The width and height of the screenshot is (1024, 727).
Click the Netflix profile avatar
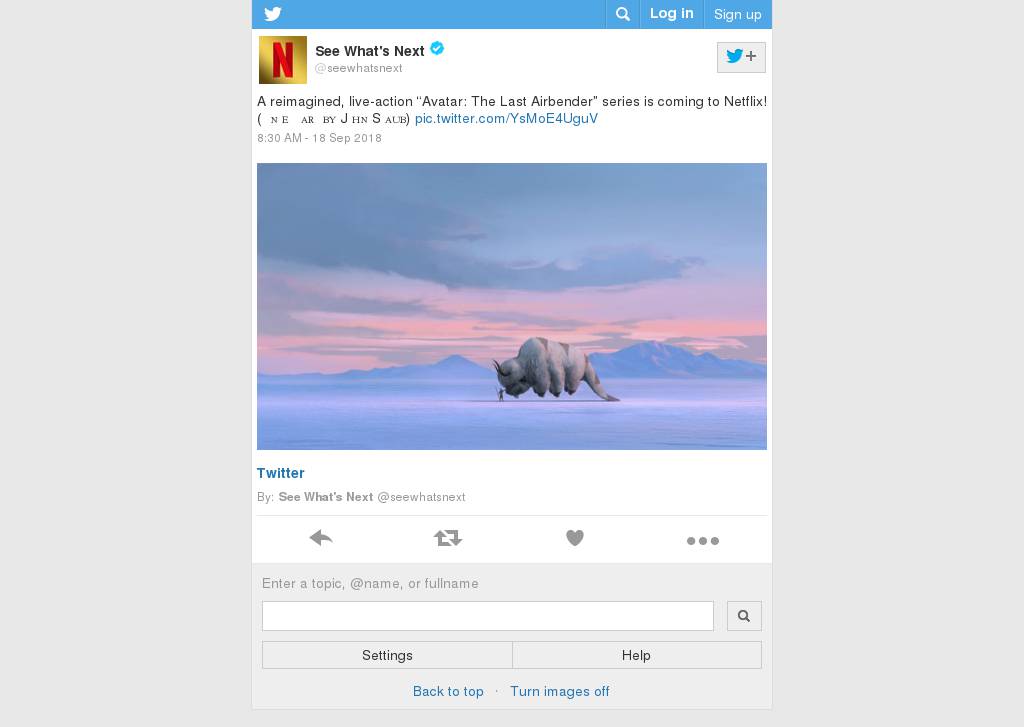[283, 59]
